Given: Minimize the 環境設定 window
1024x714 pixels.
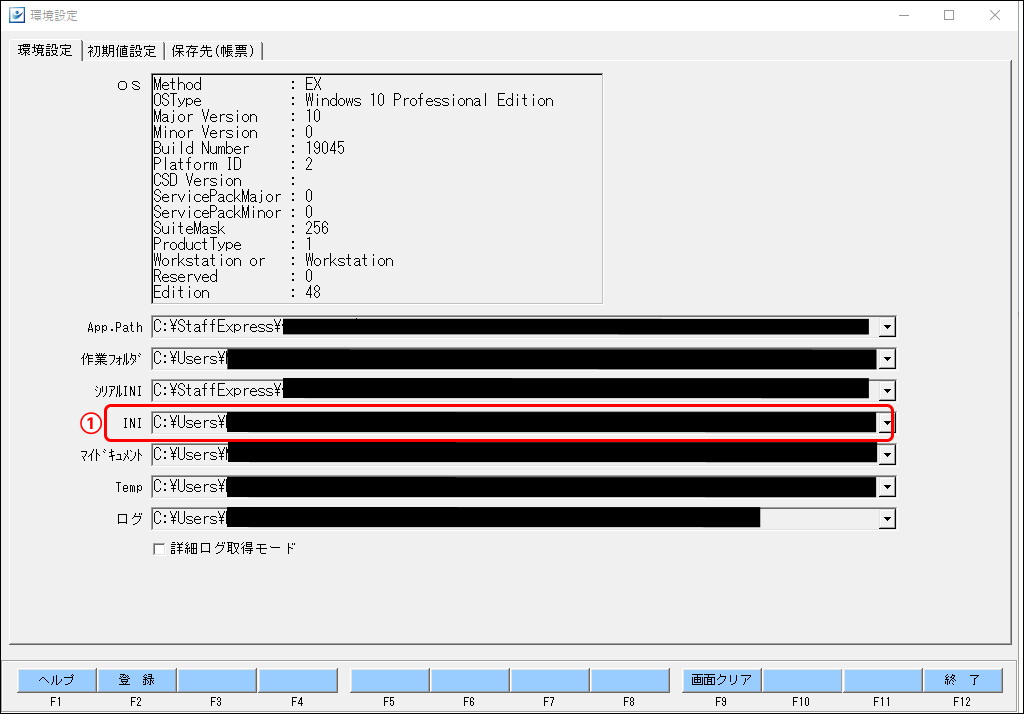Looking at the screenshot, I should (x=904, y=15).
